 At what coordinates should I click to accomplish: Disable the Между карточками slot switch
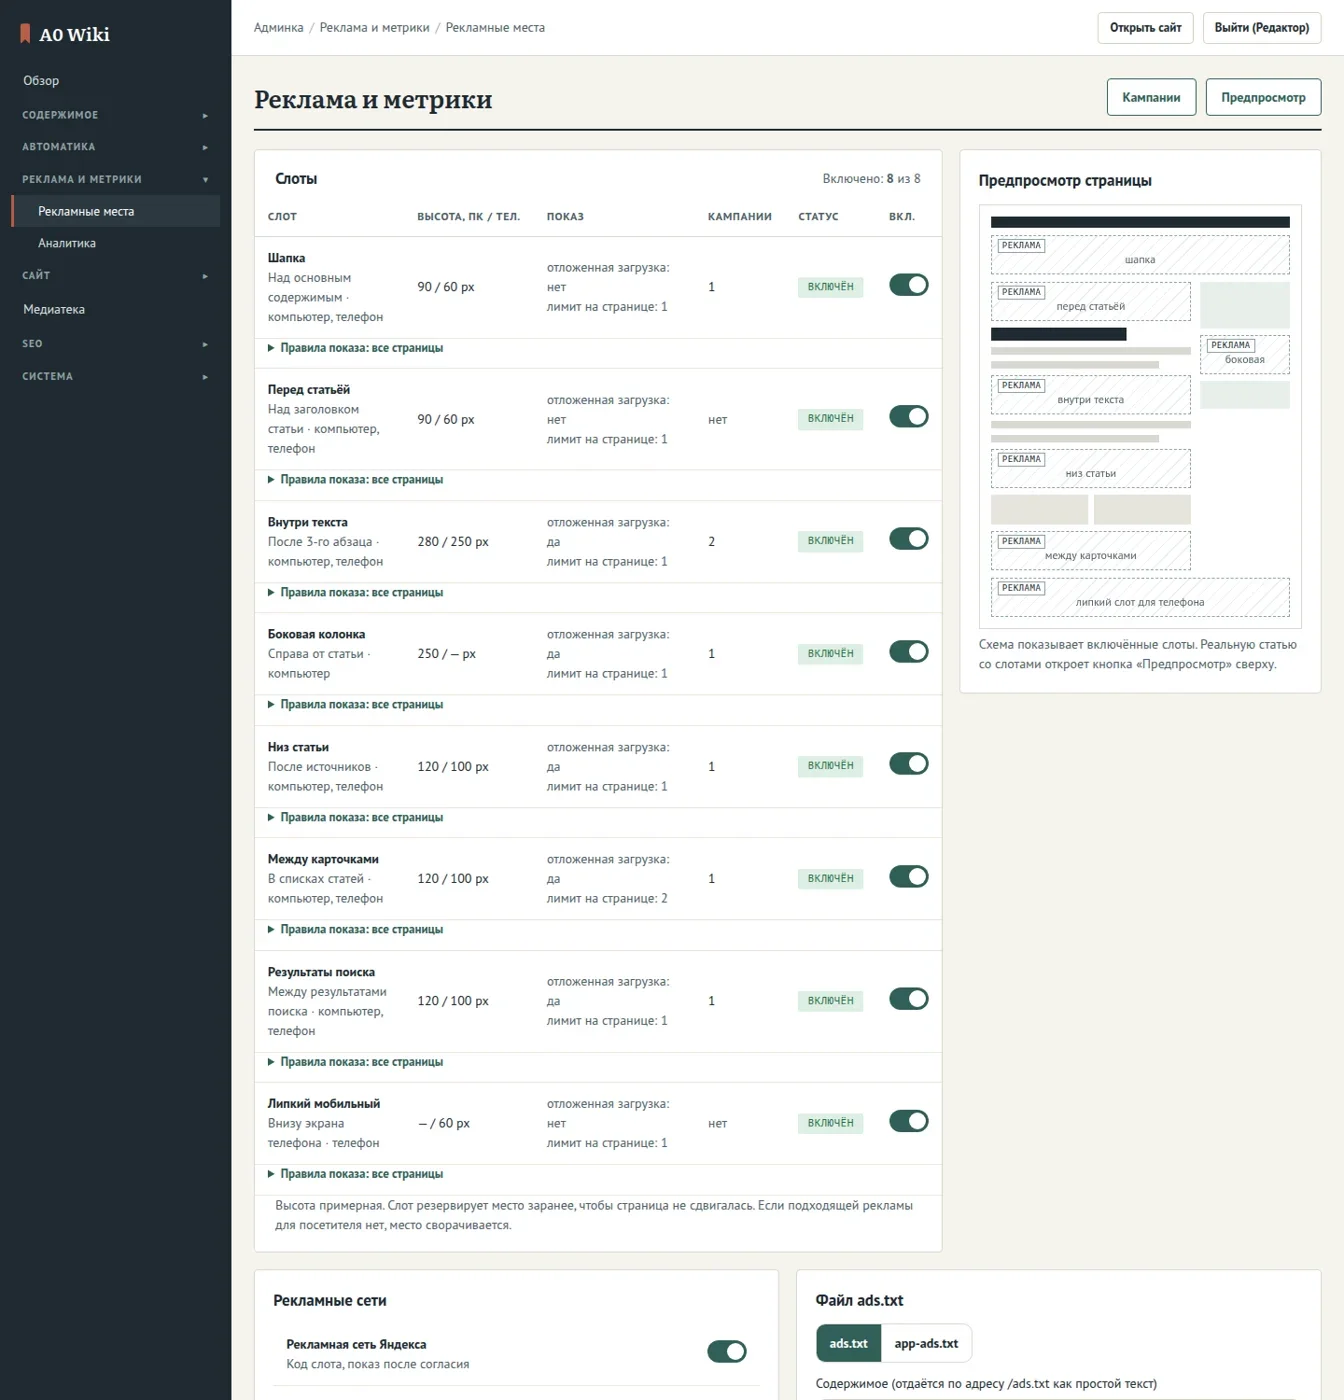(x=908, y=877)
